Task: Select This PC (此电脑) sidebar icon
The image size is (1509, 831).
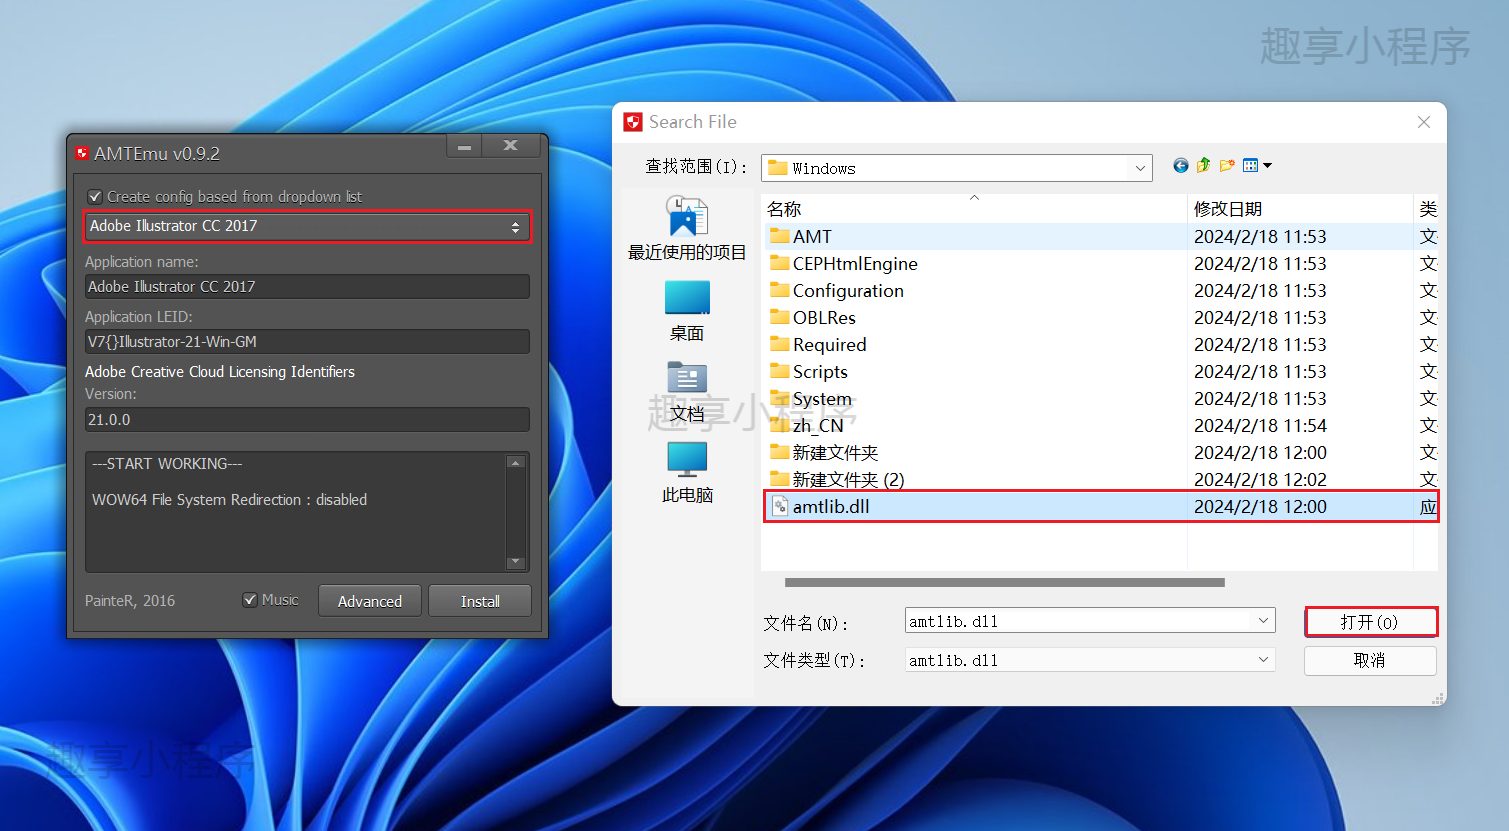Action: tap(687, 473)
